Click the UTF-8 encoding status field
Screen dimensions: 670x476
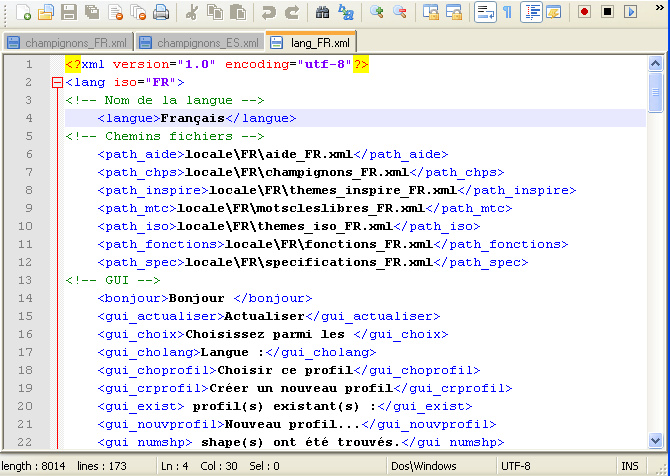pos(515,466)
